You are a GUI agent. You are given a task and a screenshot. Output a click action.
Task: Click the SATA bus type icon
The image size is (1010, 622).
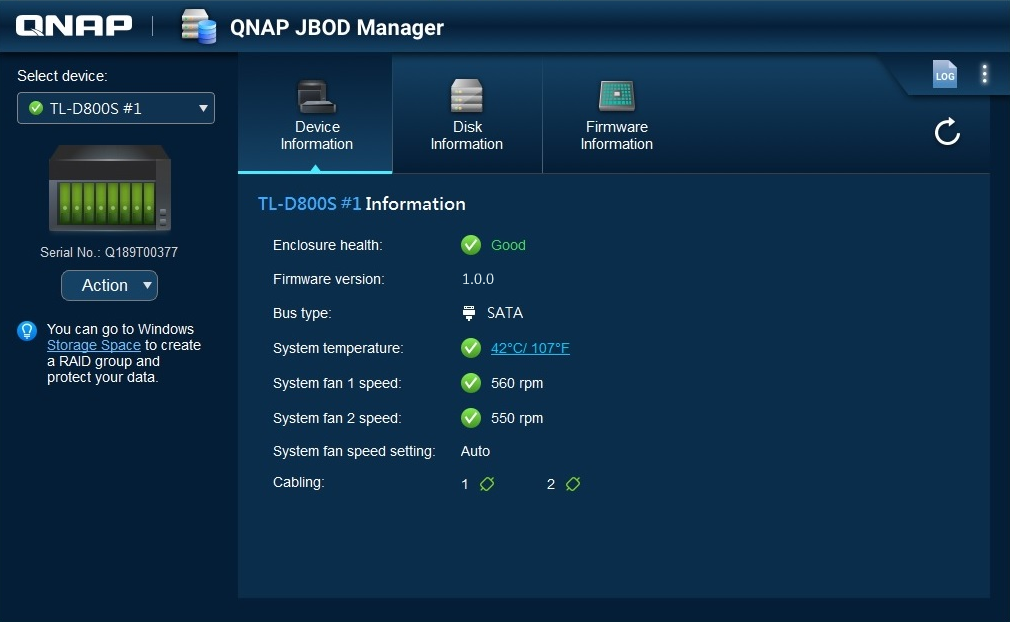469,313
